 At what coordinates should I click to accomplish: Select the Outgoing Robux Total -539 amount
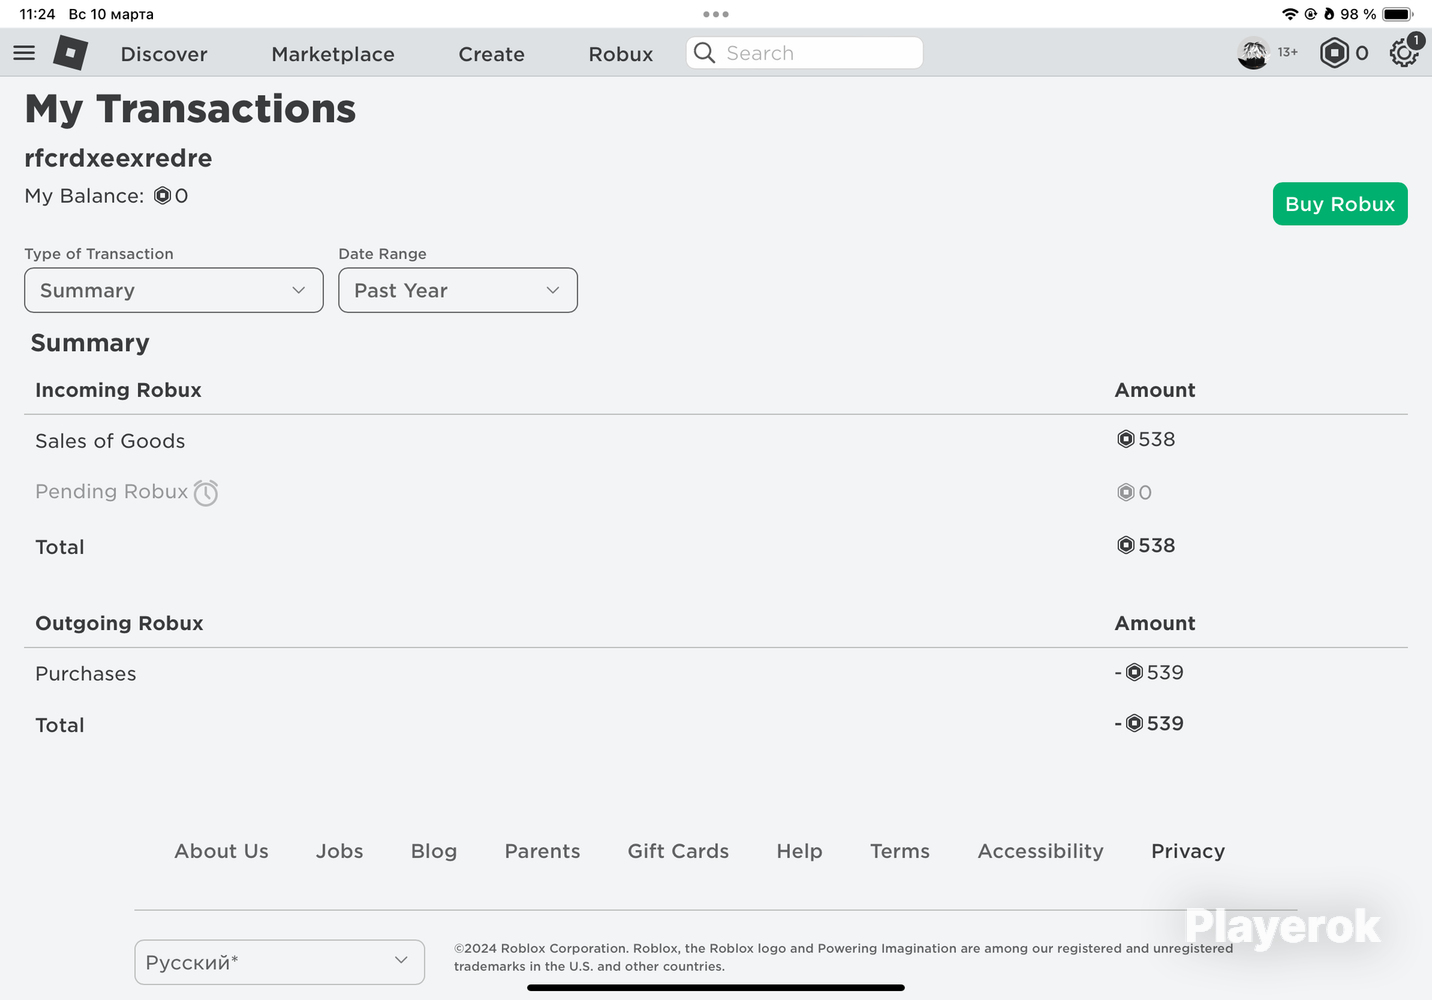1149,723
